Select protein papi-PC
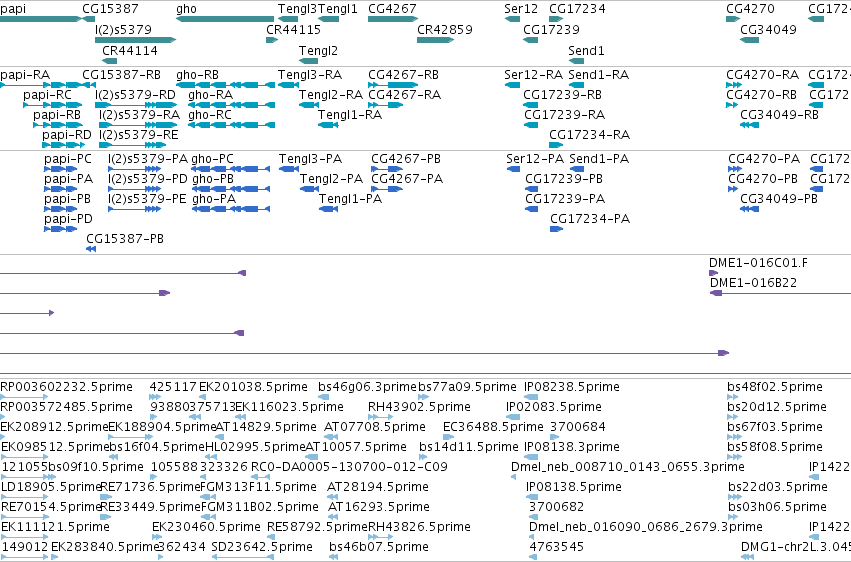The width and height of the screenshot is (851, 562). (x=60, y=169)
